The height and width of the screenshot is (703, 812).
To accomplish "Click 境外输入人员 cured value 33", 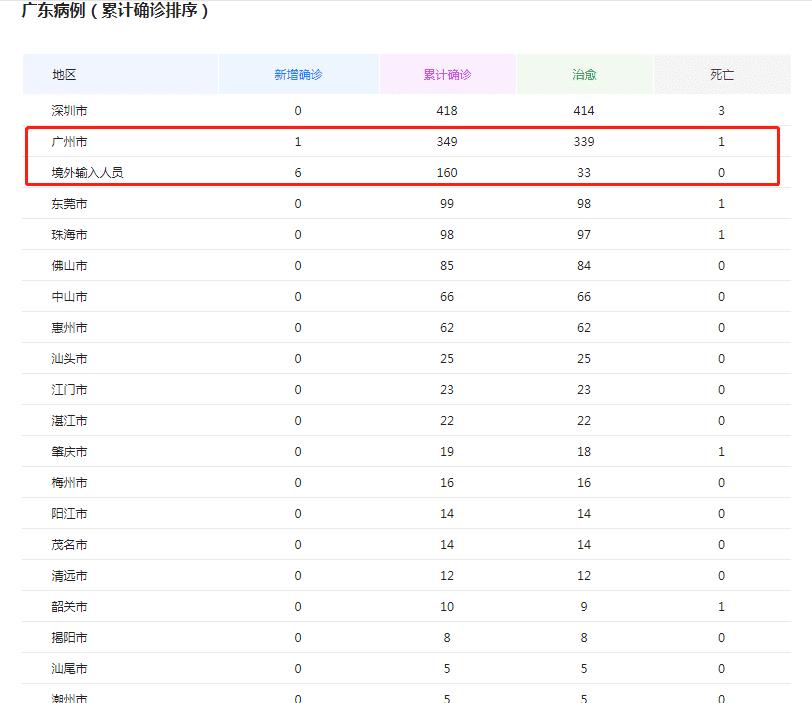I will point(584,173).
